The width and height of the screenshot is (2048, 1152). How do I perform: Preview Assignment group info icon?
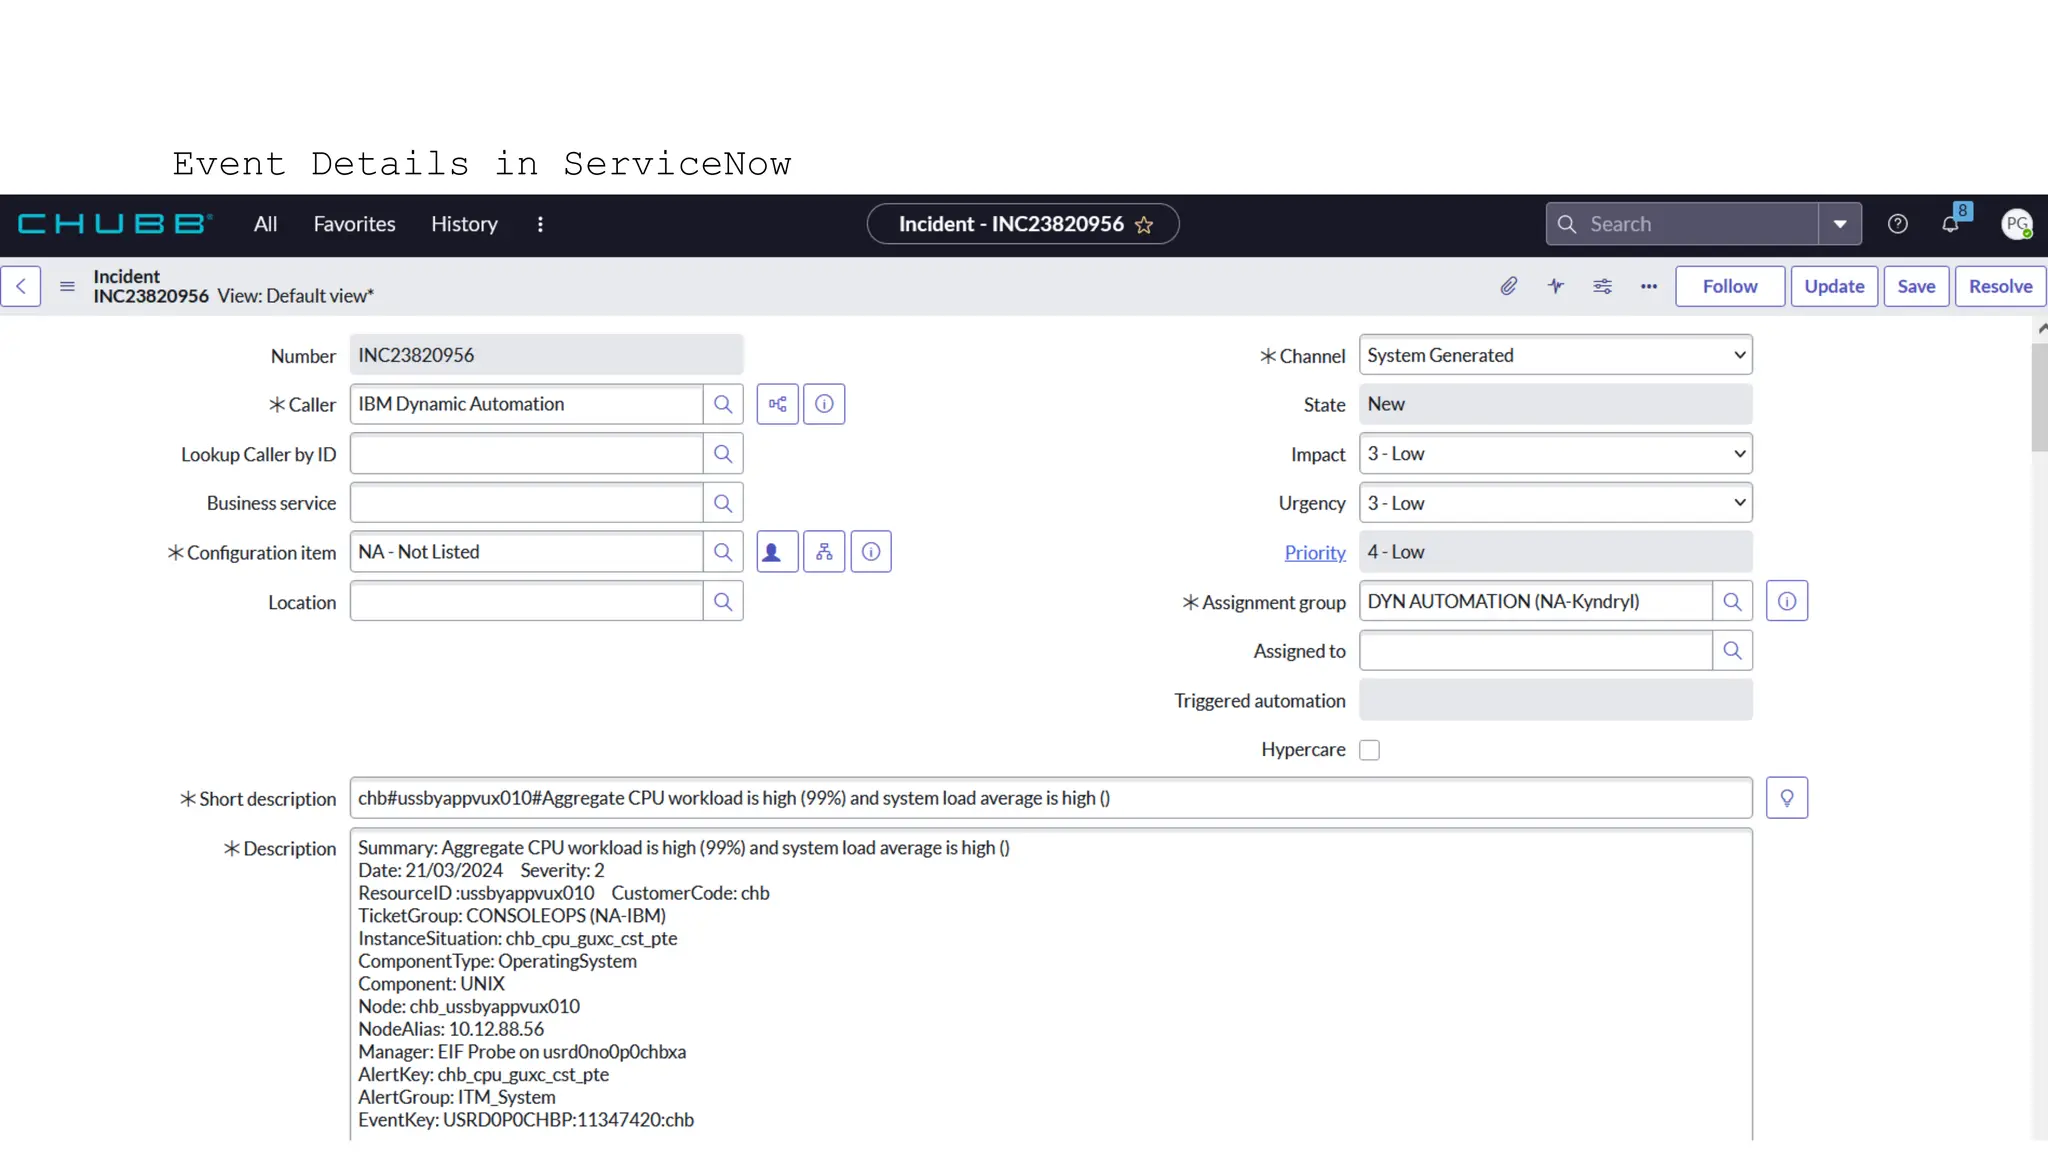1787,601
